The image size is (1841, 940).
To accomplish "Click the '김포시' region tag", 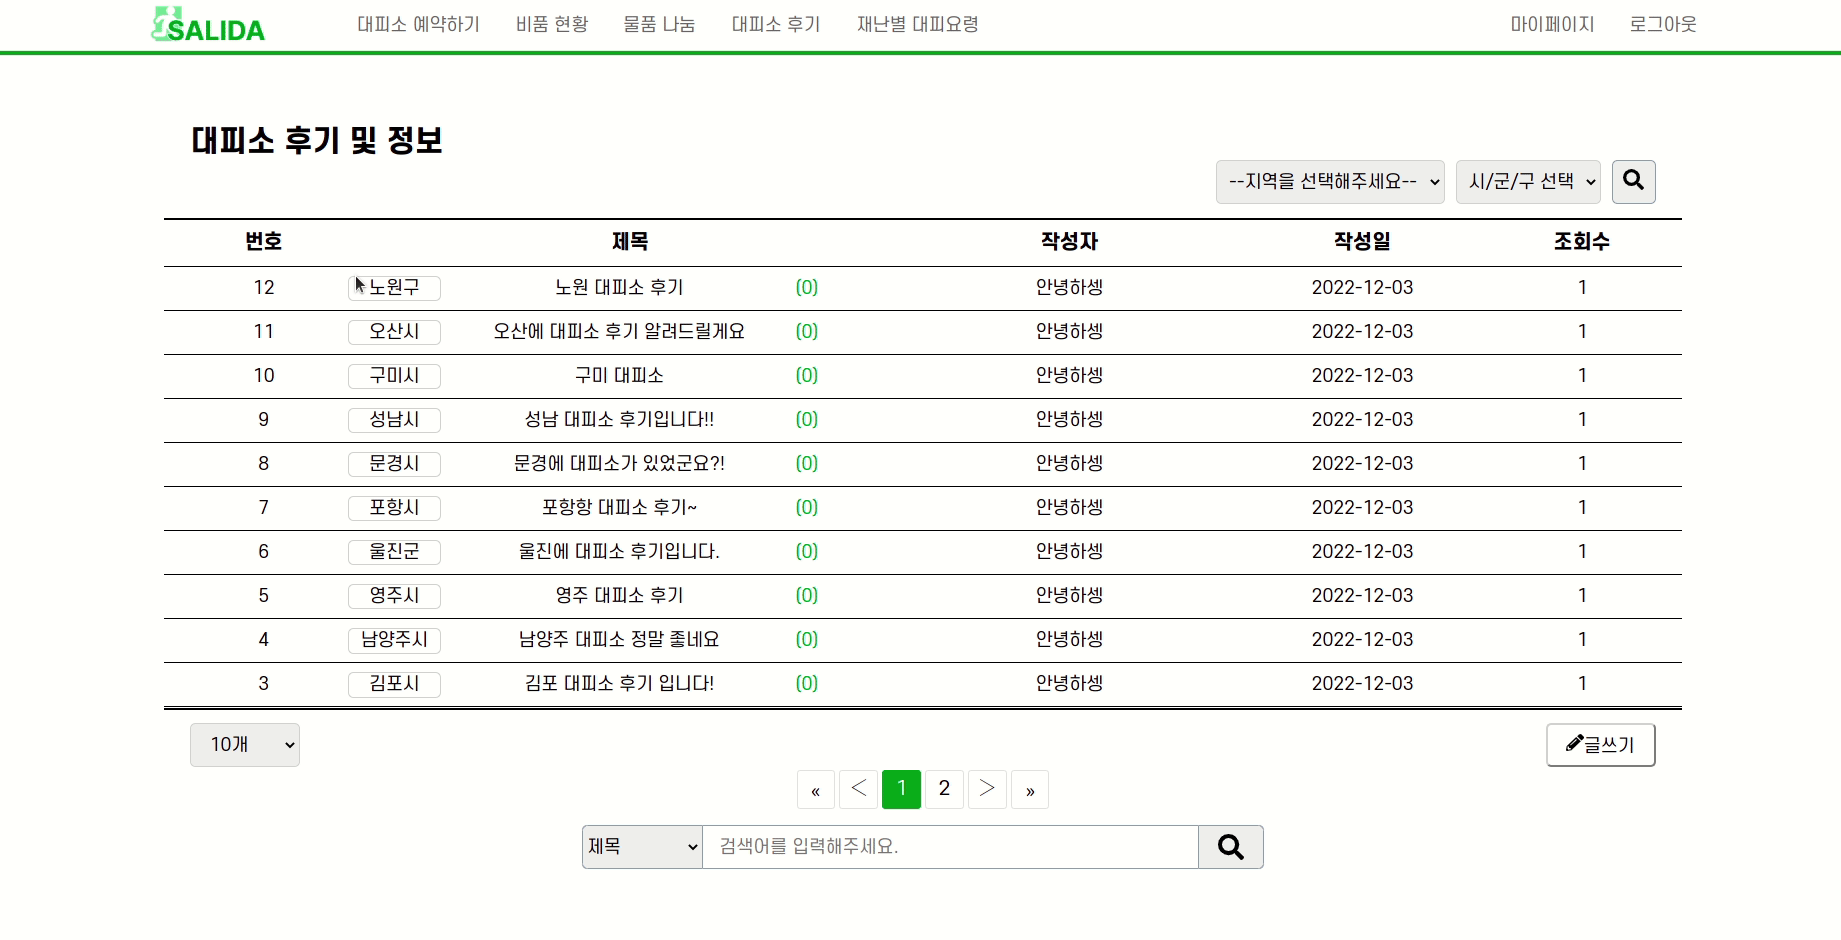I will point(394,684).
